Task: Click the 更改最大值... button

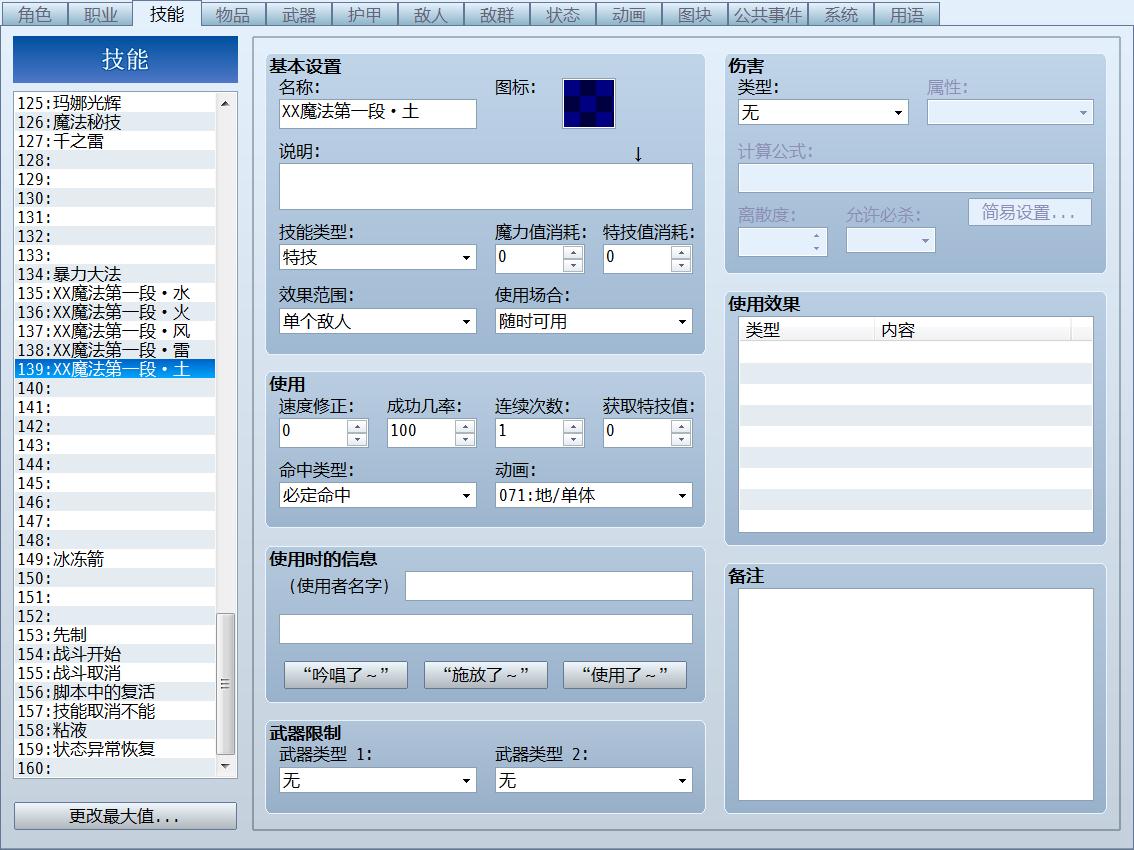Action: tap(125, 816)
